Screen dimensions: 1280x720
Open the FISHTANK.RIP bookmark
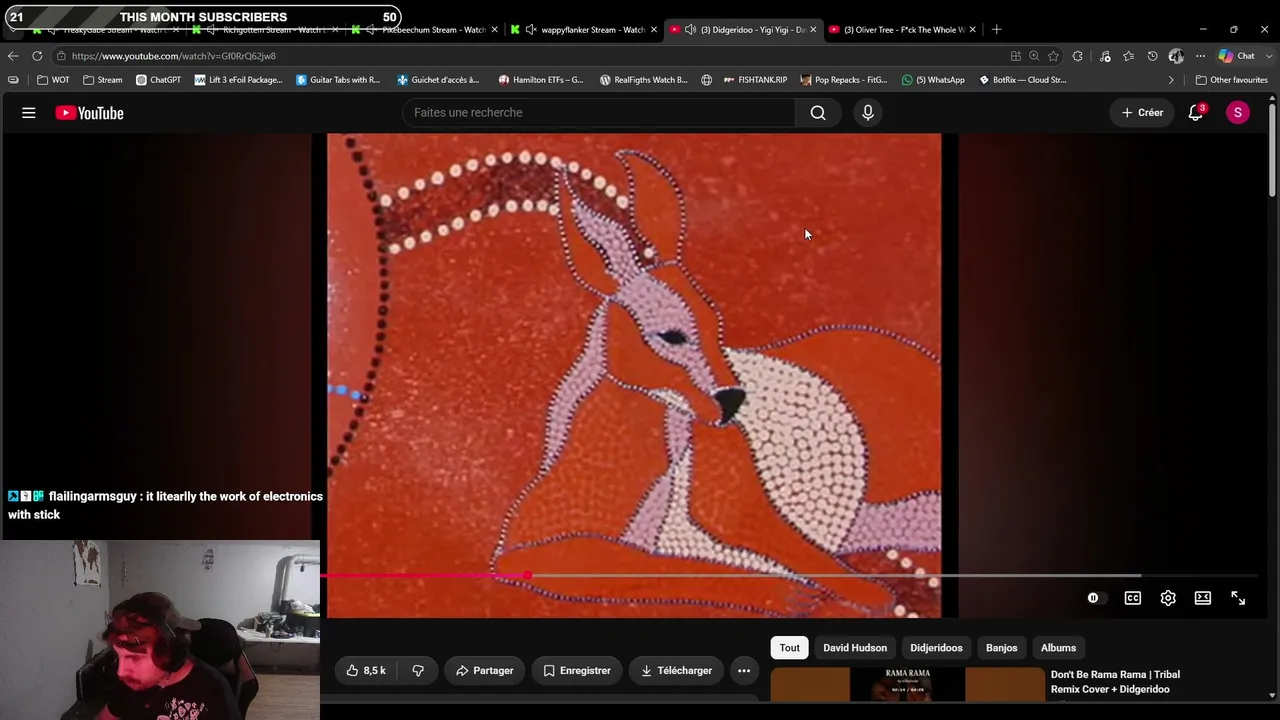point(755,80)
